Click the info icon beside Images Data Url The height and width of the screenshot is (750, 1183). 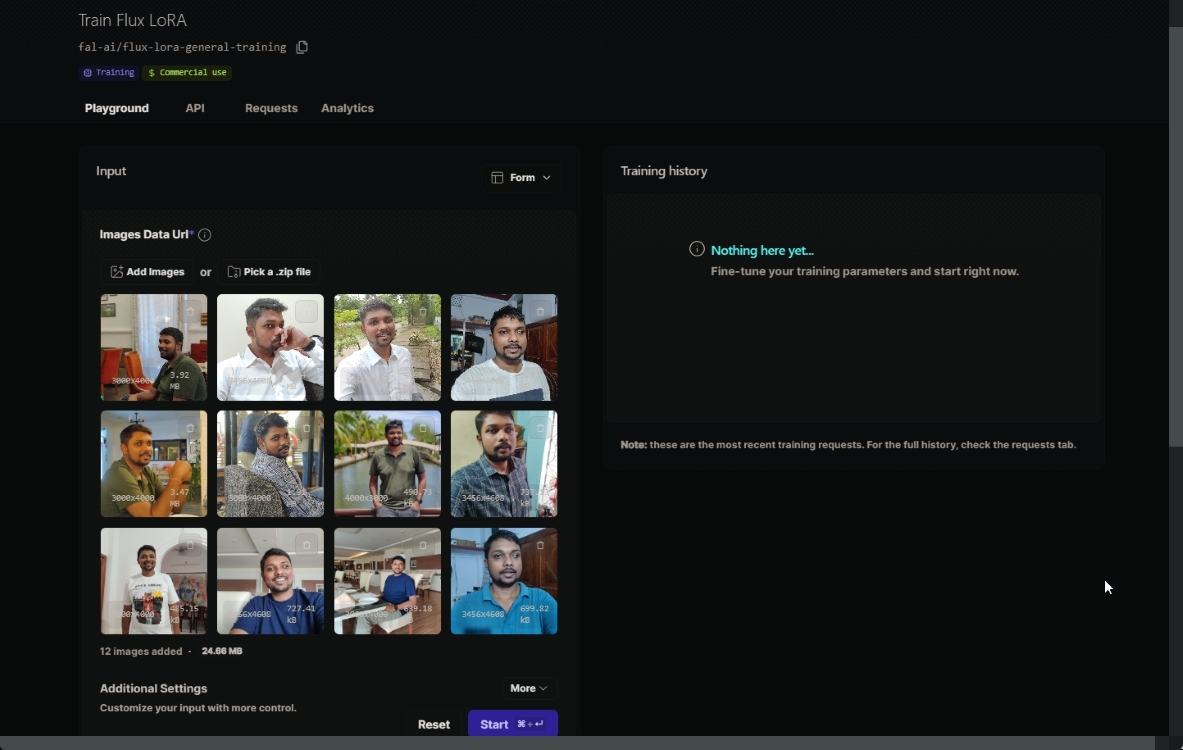pos(204,235)
